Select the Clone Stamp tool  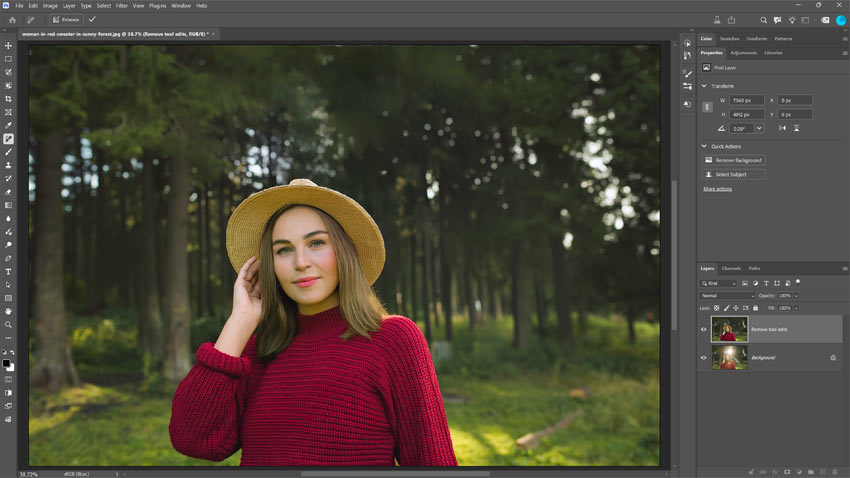[x=8, y=165]
